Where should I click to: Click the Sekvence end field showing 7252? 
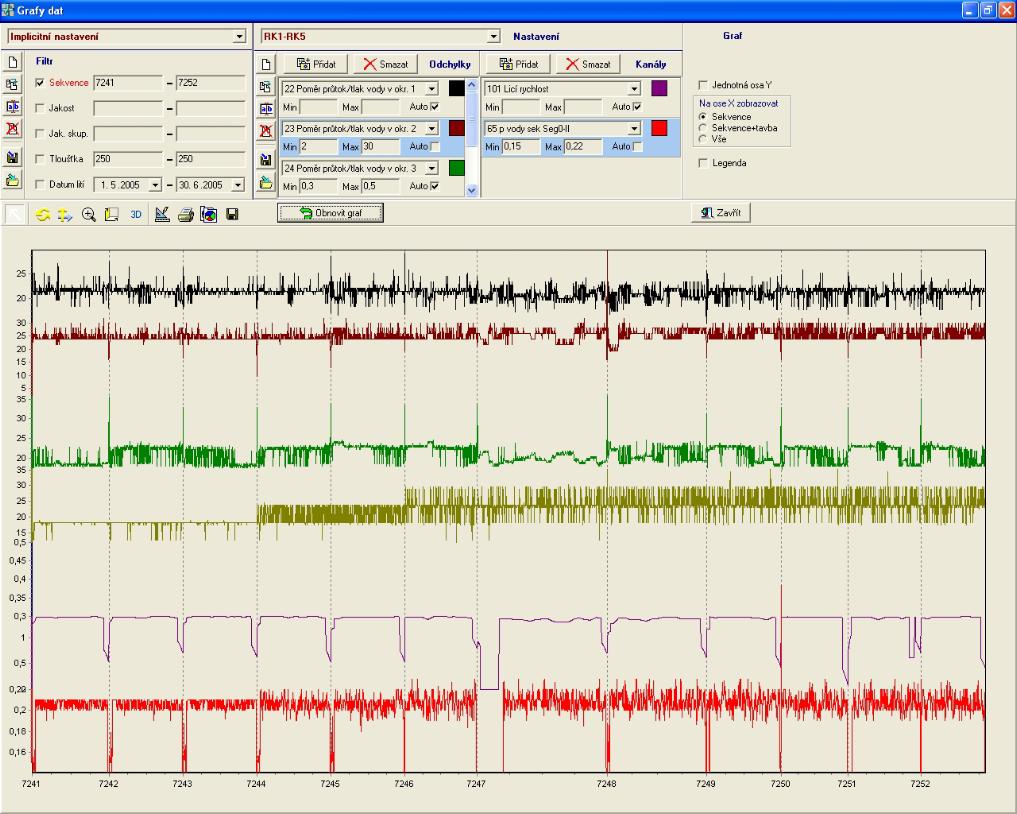tap(211, 83)
